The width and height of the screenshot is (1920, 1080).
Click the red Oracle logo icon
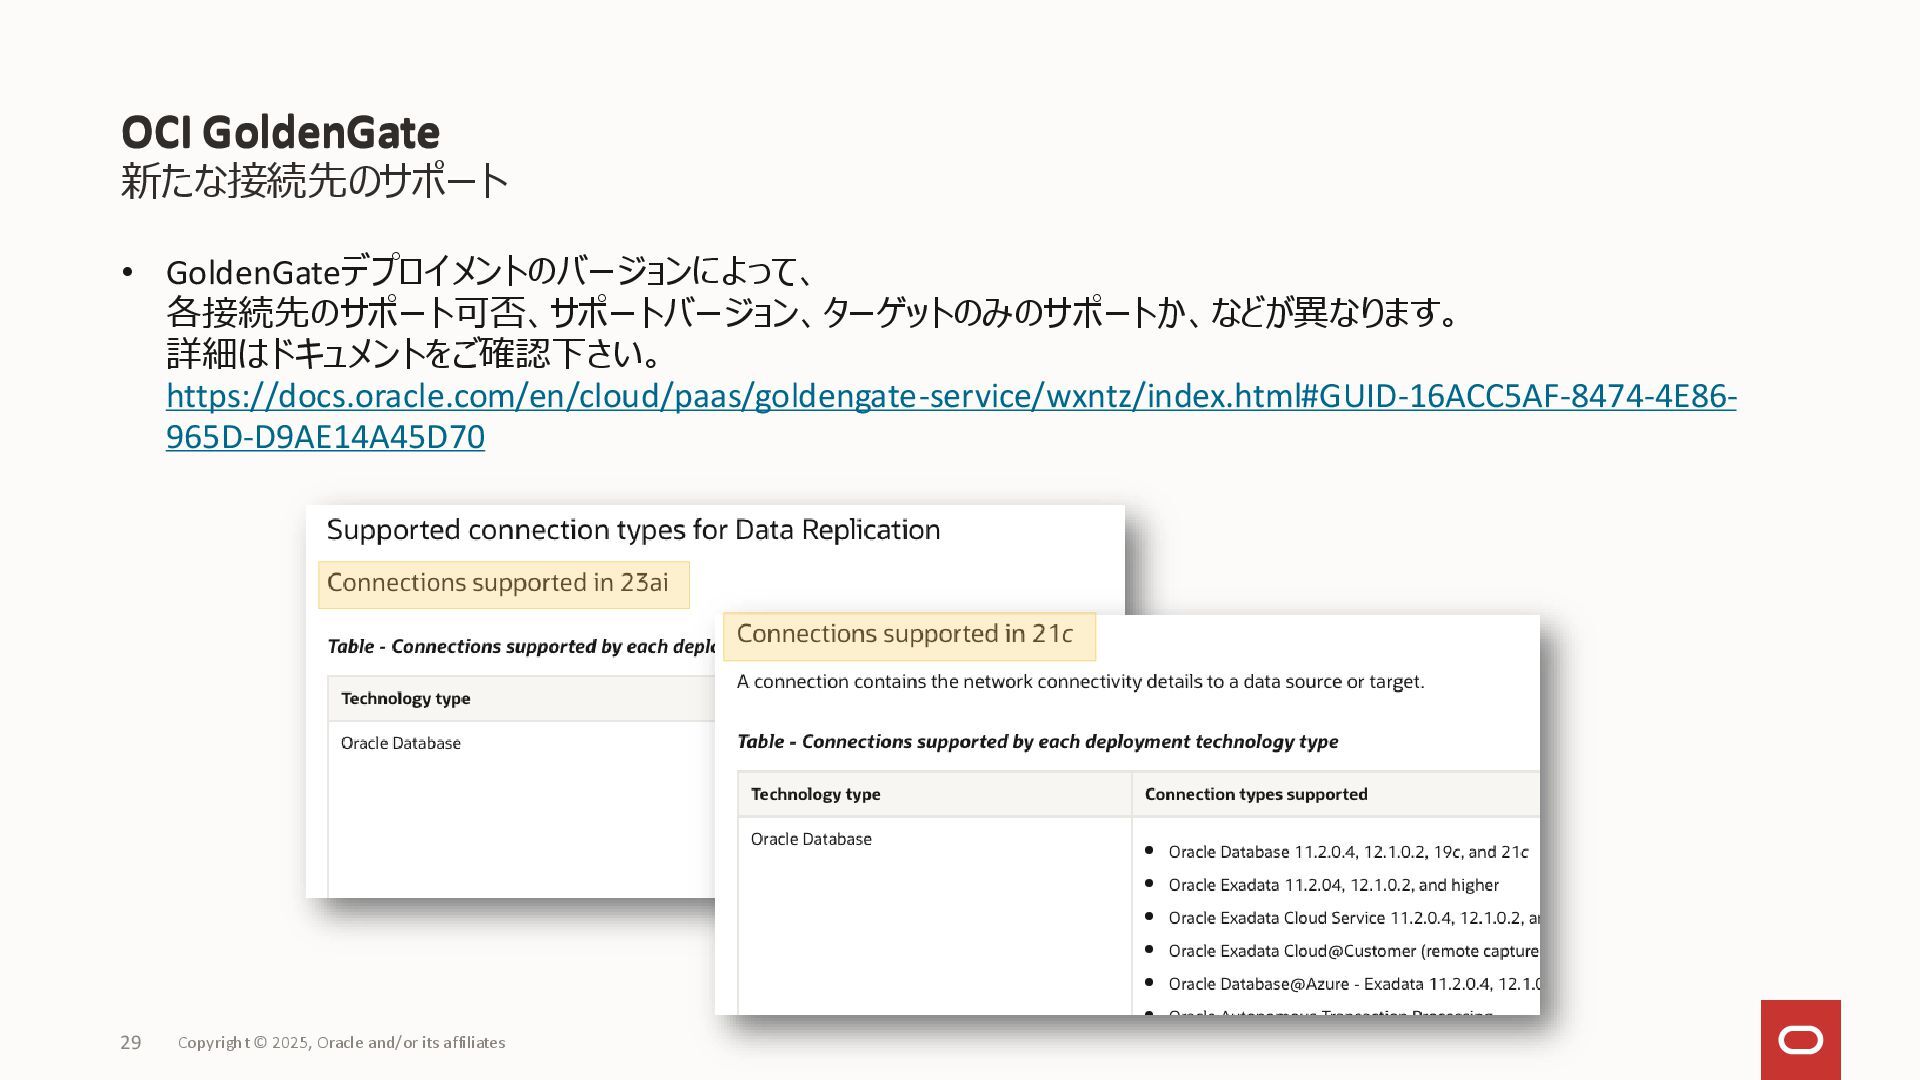pyautogui.click(x=1800, y=1040)
